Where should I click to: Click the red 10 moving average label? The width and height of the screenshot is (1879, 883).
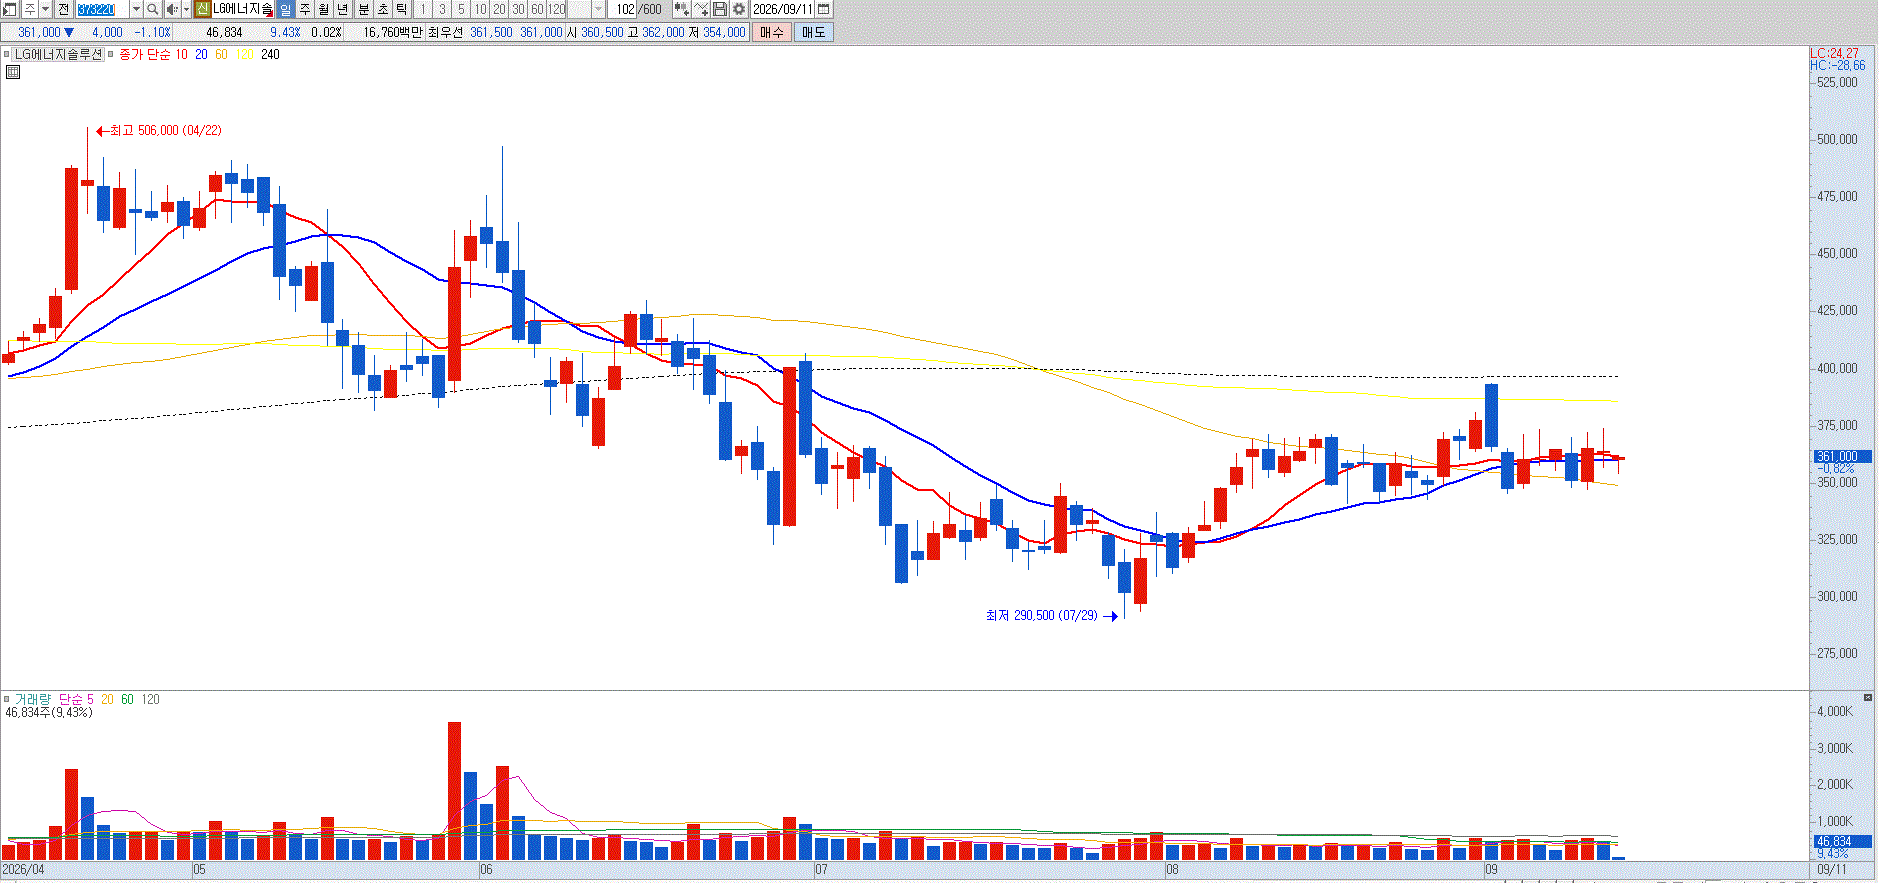tap(181, 55)
